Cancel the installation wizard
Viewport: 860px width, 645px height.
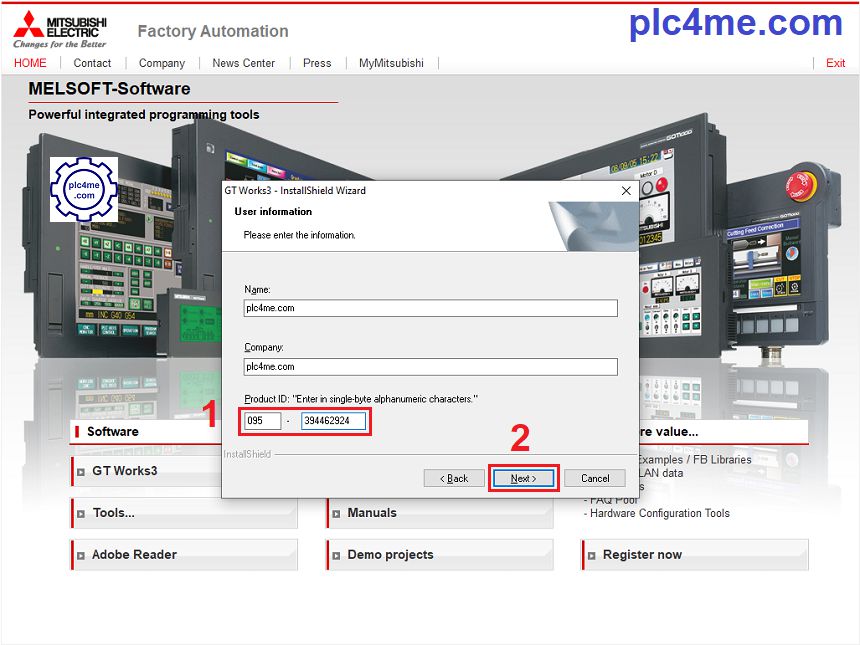595,478
